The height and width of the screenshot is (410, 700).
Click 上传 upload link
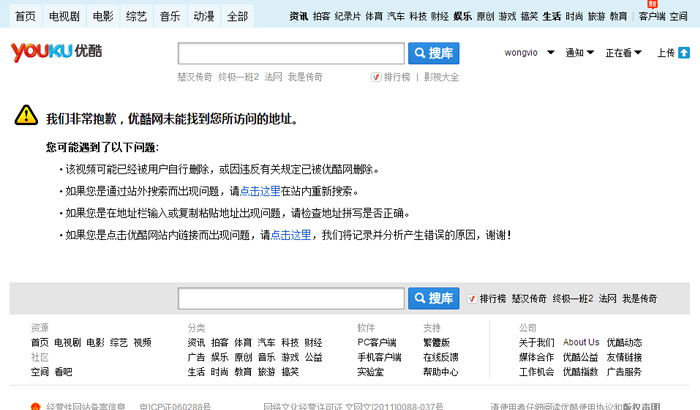(x=666, y=53)
